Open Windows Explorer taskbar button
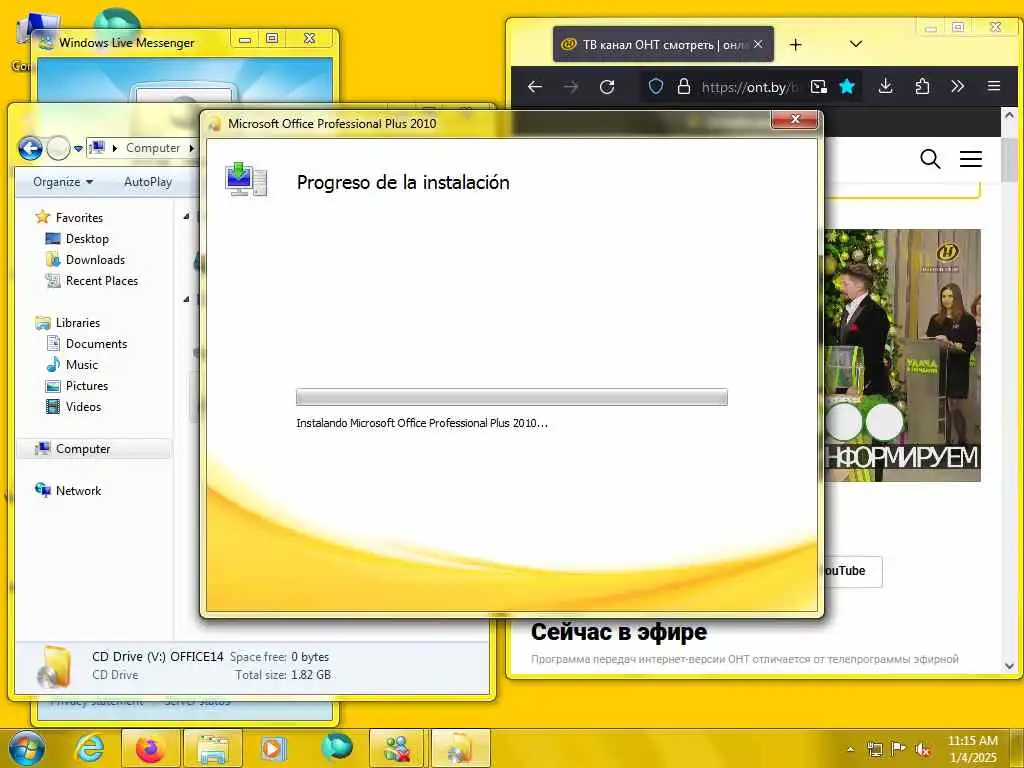 coord(213,748)
